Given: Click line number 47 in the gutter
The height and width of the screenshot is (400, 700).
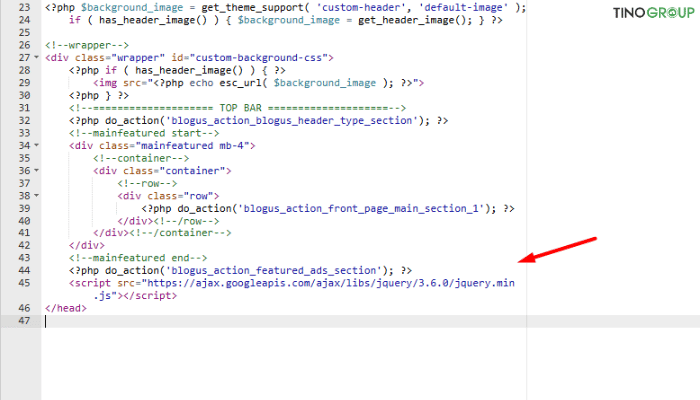Looking at the screenshot, I should click(24, 321).
